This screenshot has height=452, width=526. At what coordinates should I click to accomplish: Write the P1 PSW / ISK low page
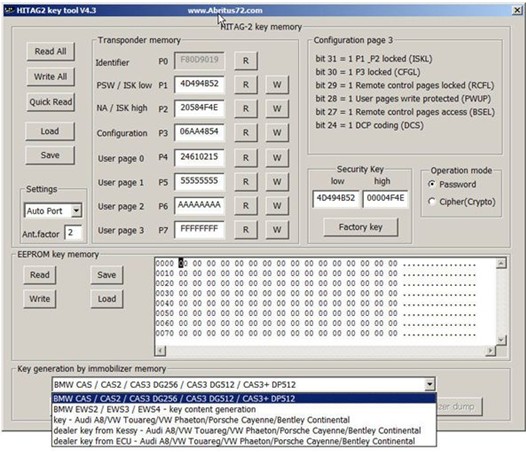pos(277,85)
